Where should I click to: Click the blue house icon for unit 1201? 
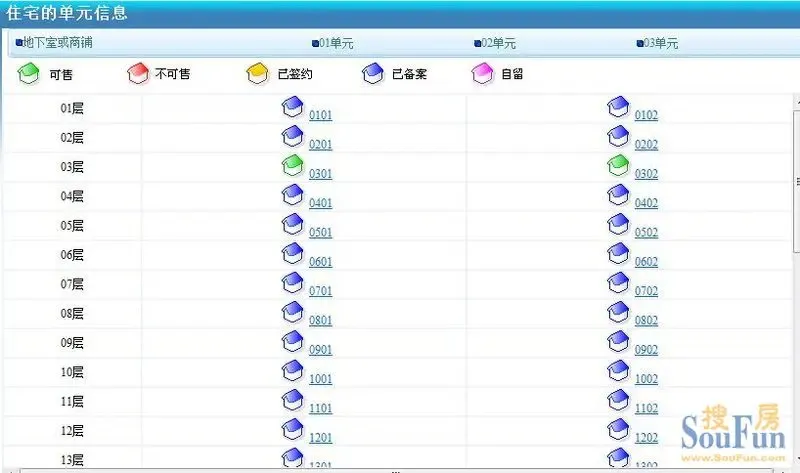pyautogui.click(x=293, y=430)
